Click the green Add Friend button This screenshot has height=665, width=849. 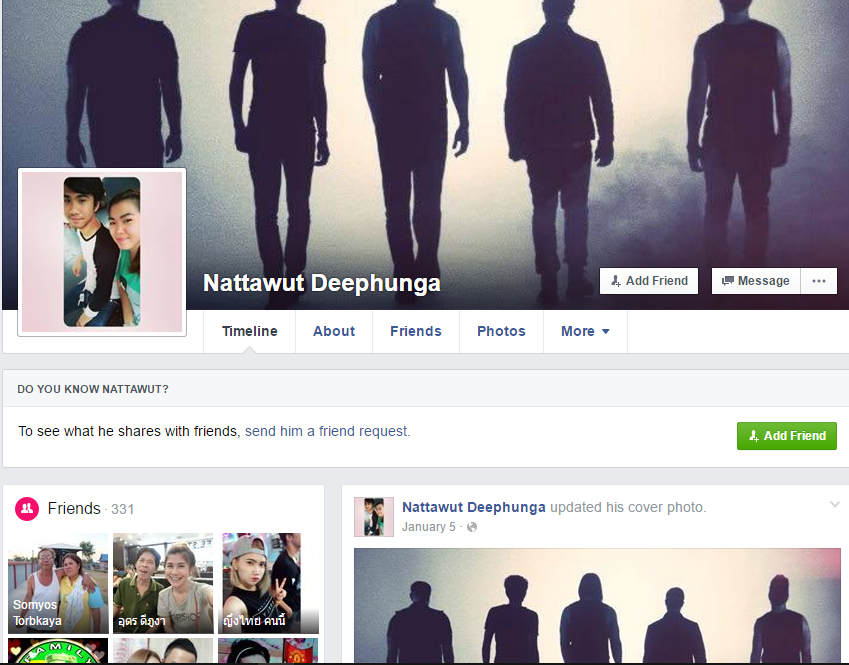[787, 436]
